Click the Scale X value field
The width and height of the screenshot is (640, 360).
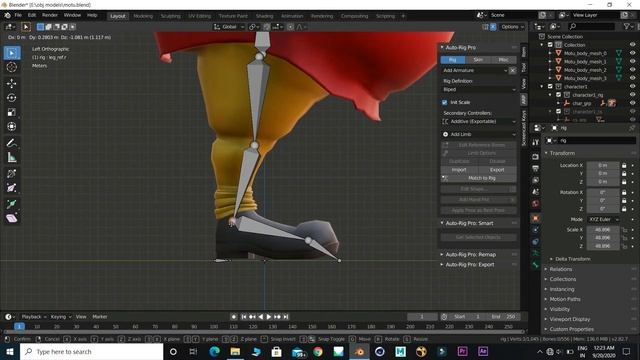[x=603, y=230]
